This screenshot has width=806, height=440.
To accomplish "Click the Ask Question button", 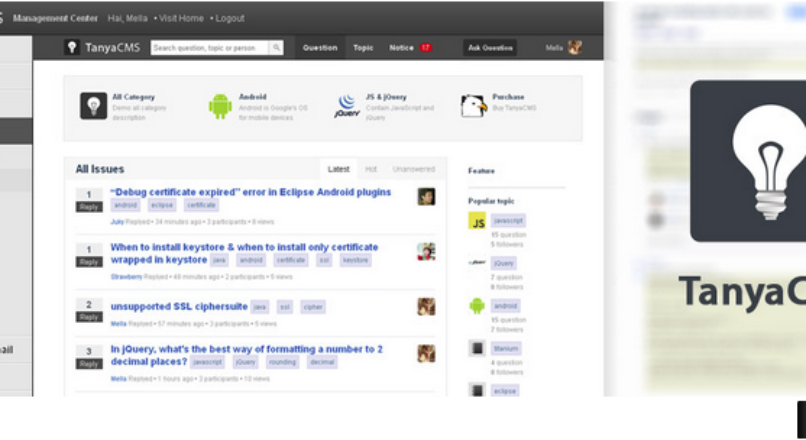I will click(490, 48).
